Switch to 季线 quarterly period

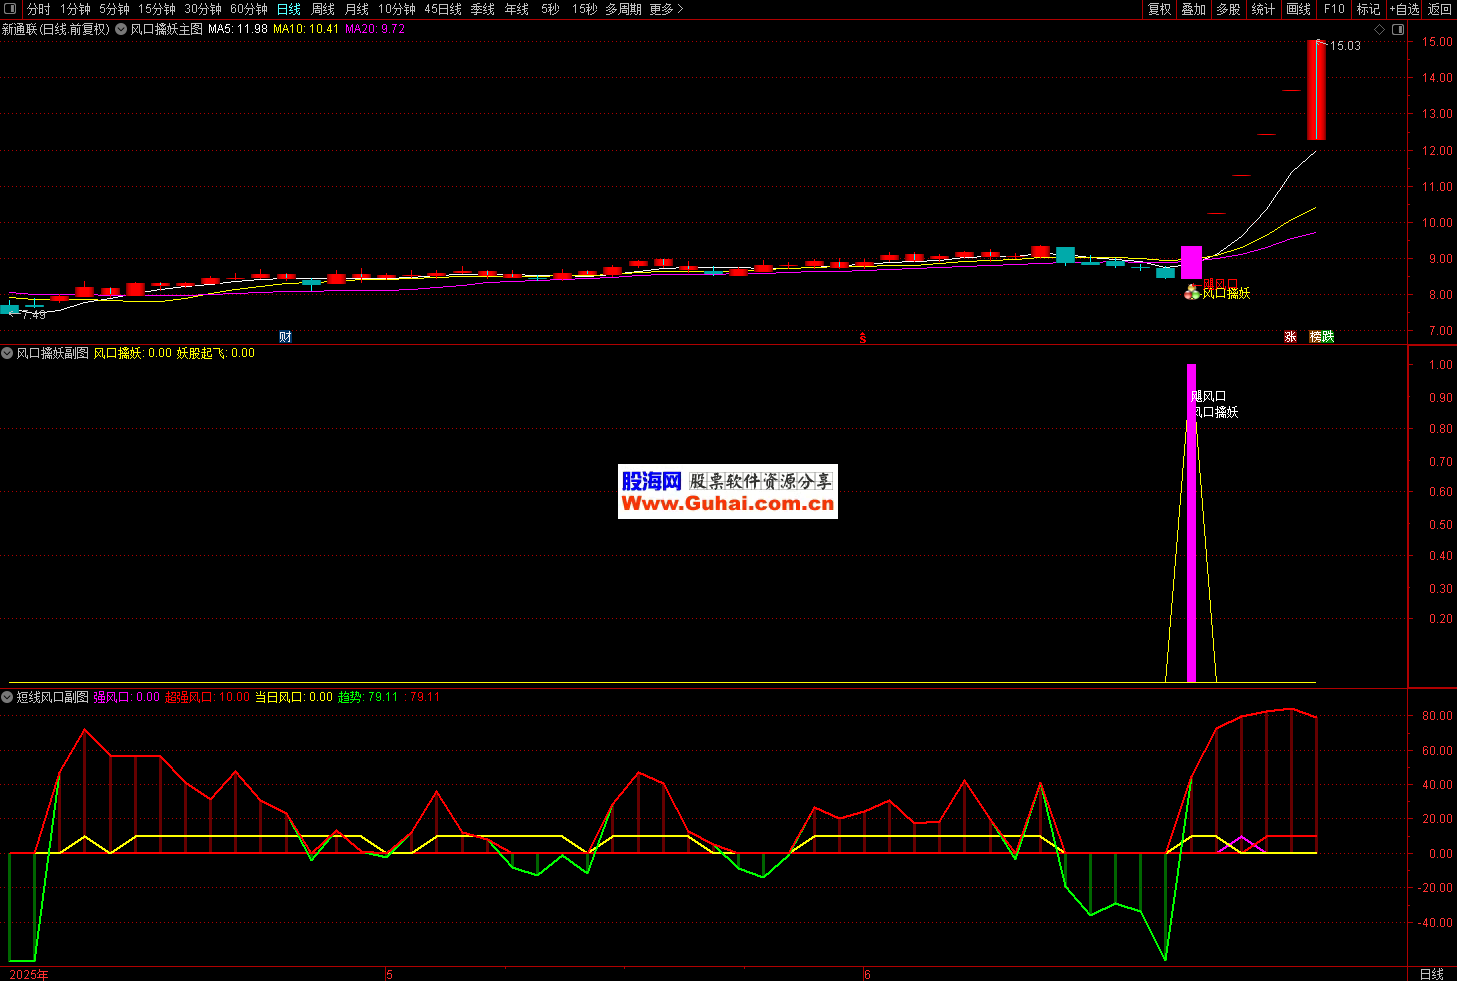click(x=483, y=9)
